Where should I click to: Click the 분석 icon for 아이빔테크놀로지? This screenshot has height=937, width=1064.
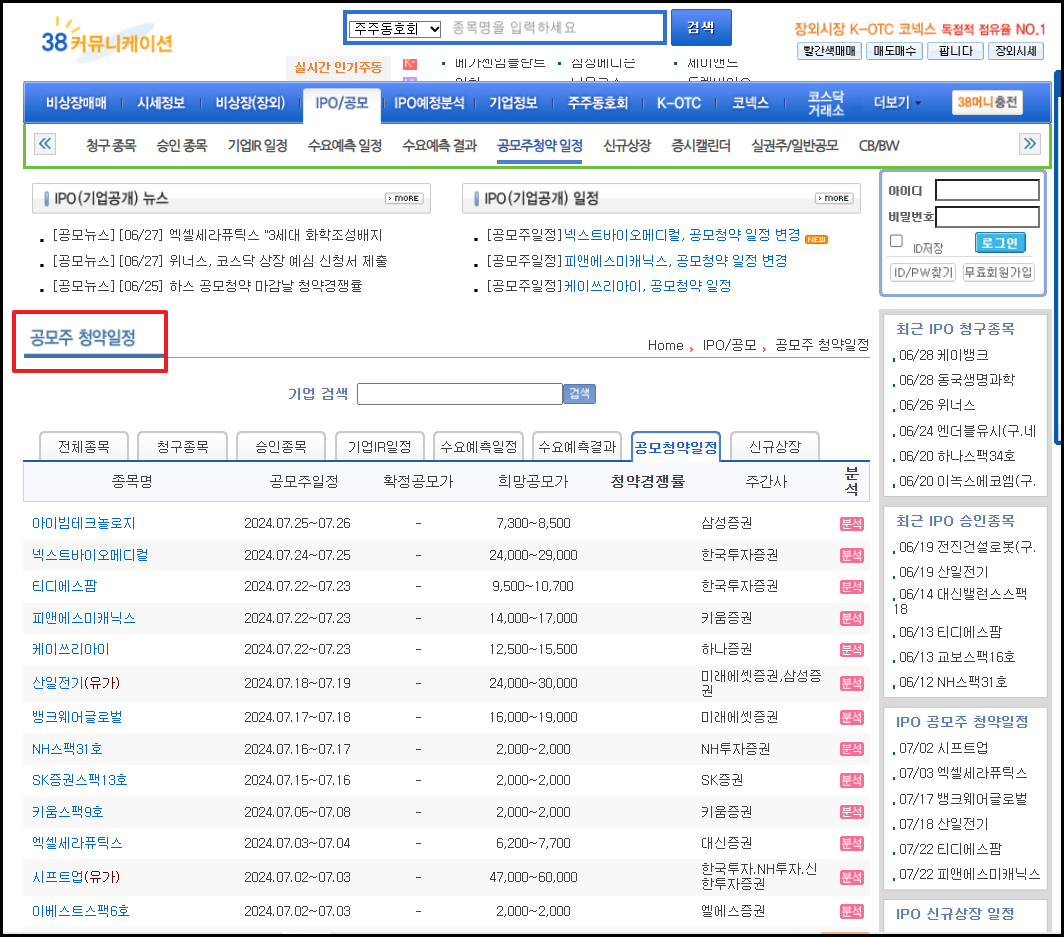(x=852, y=524)
